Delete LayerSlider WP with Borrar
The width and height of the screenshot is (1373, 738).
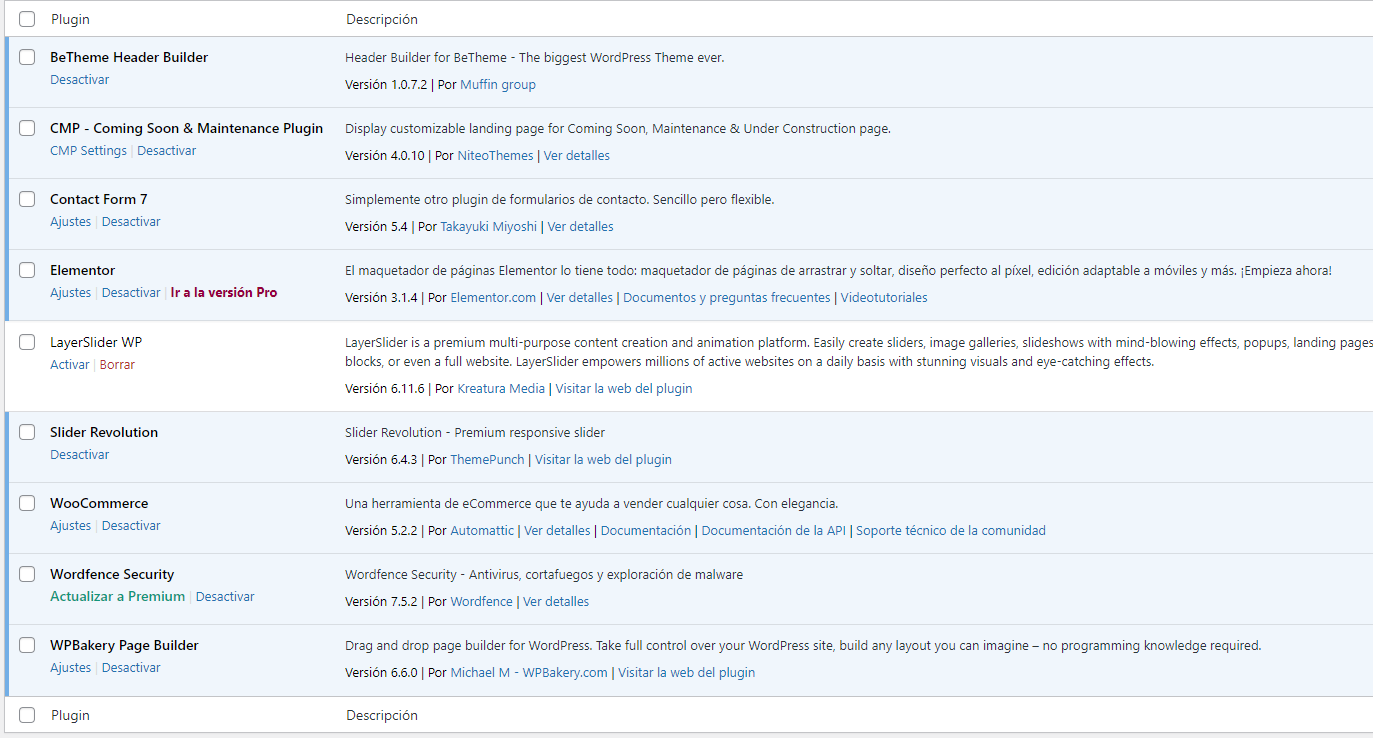pos(117,365)
